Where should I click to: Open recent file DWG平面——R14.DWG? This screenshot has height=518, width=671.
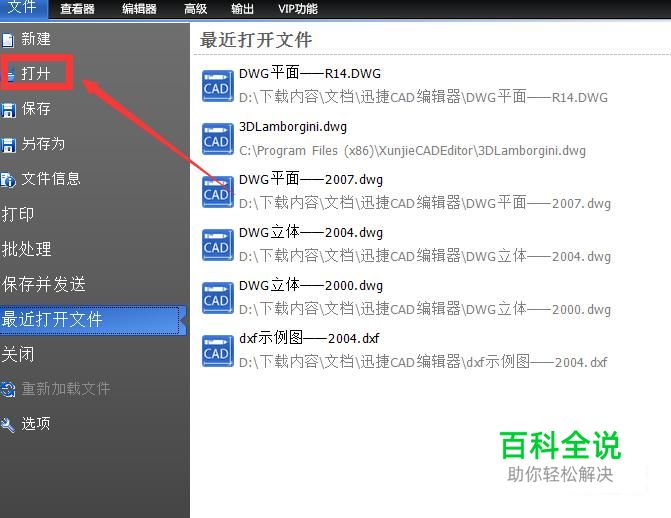pos(310,73)
